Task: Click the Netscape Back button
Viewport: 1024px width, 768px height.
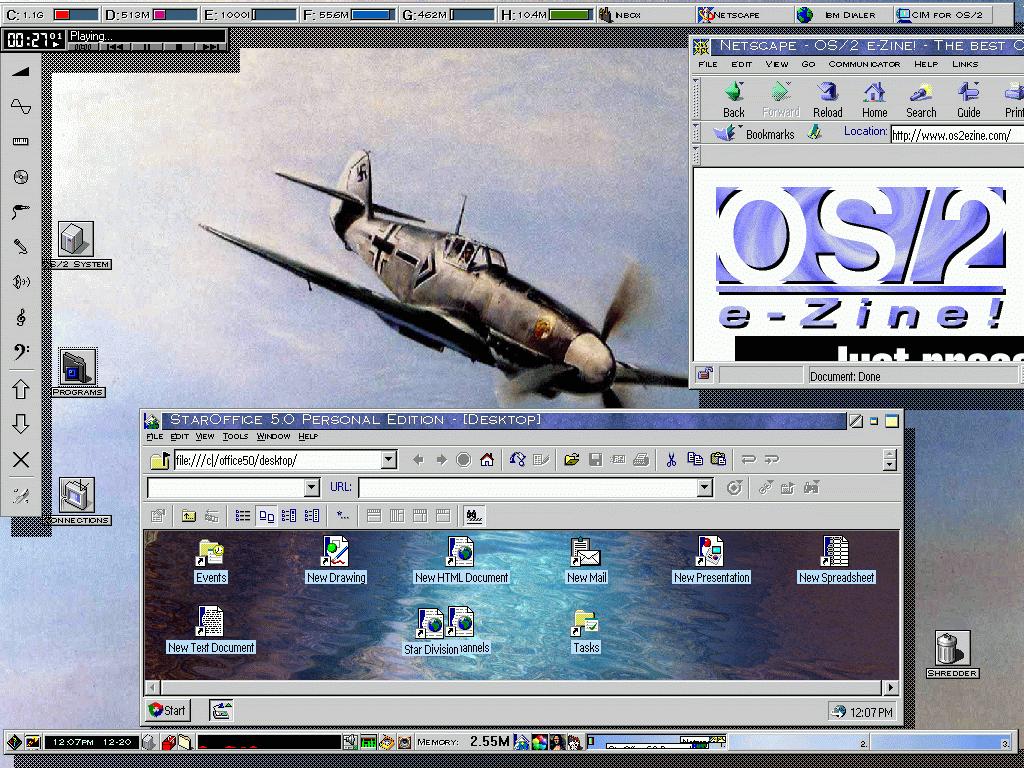Action: pos(733,99)
